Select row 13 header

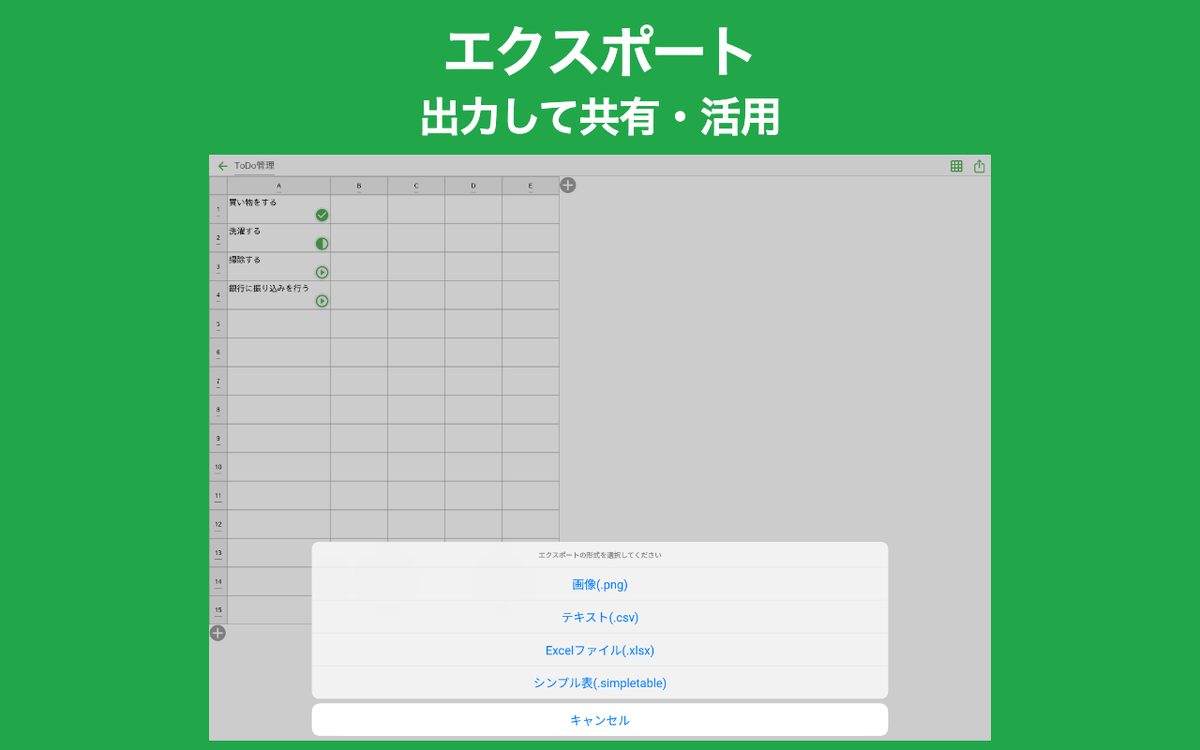point(218,553)
